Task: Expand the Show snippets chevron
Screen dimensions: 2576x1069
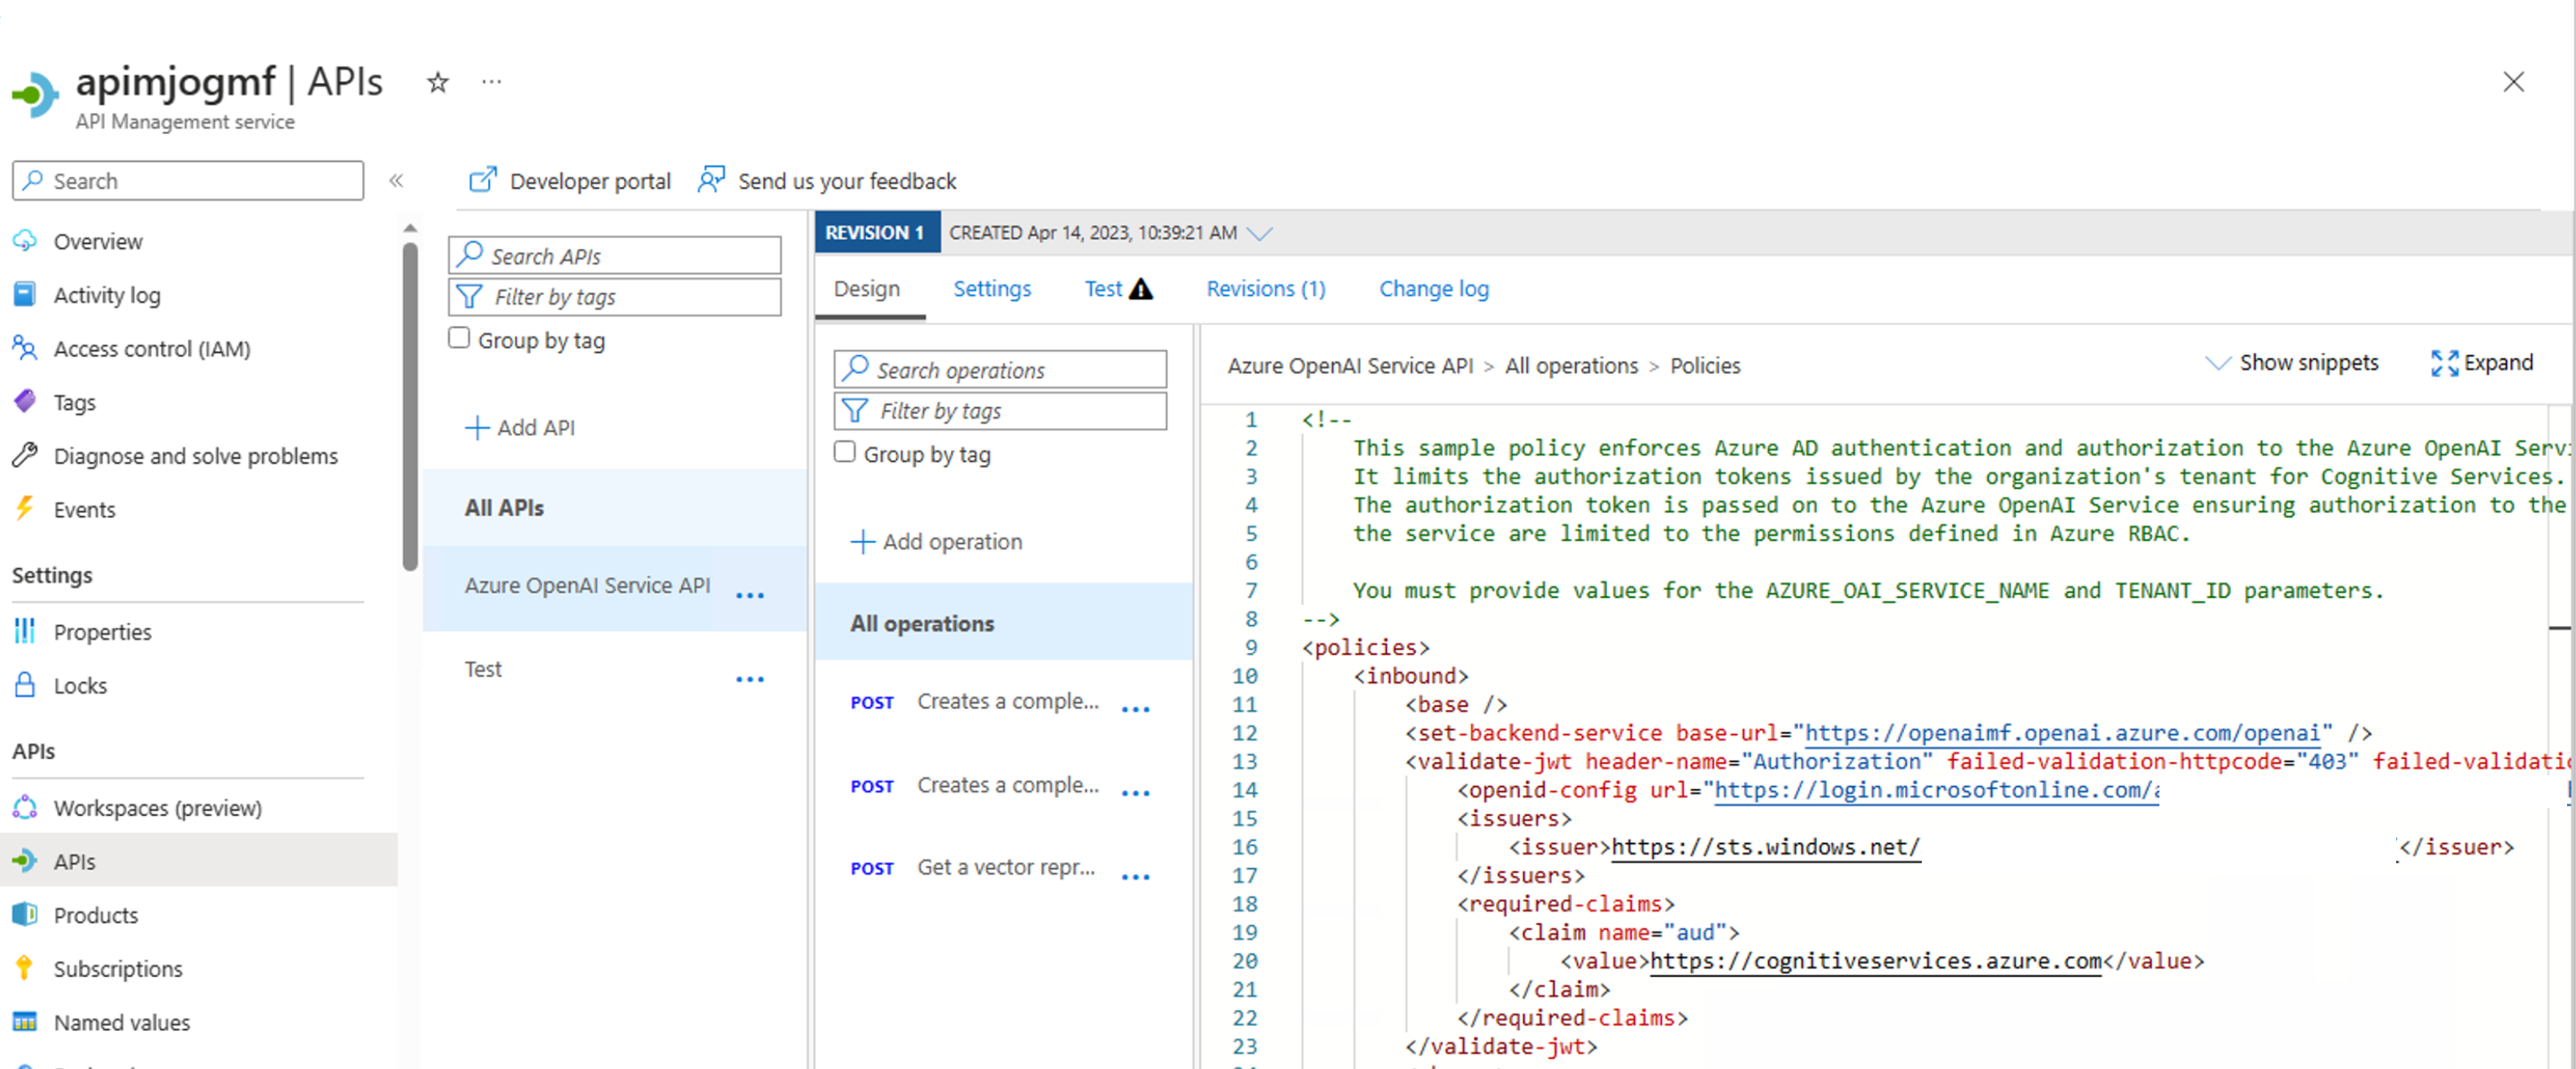Action: click(x=2217, y=363)
